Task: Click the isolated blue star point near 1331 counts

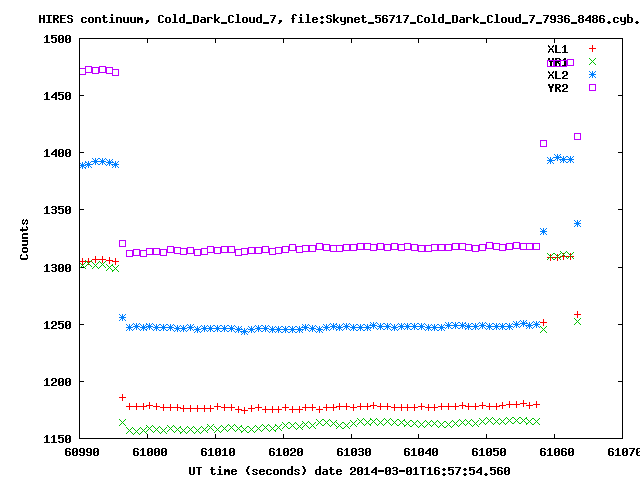Action: coord(543,231)
